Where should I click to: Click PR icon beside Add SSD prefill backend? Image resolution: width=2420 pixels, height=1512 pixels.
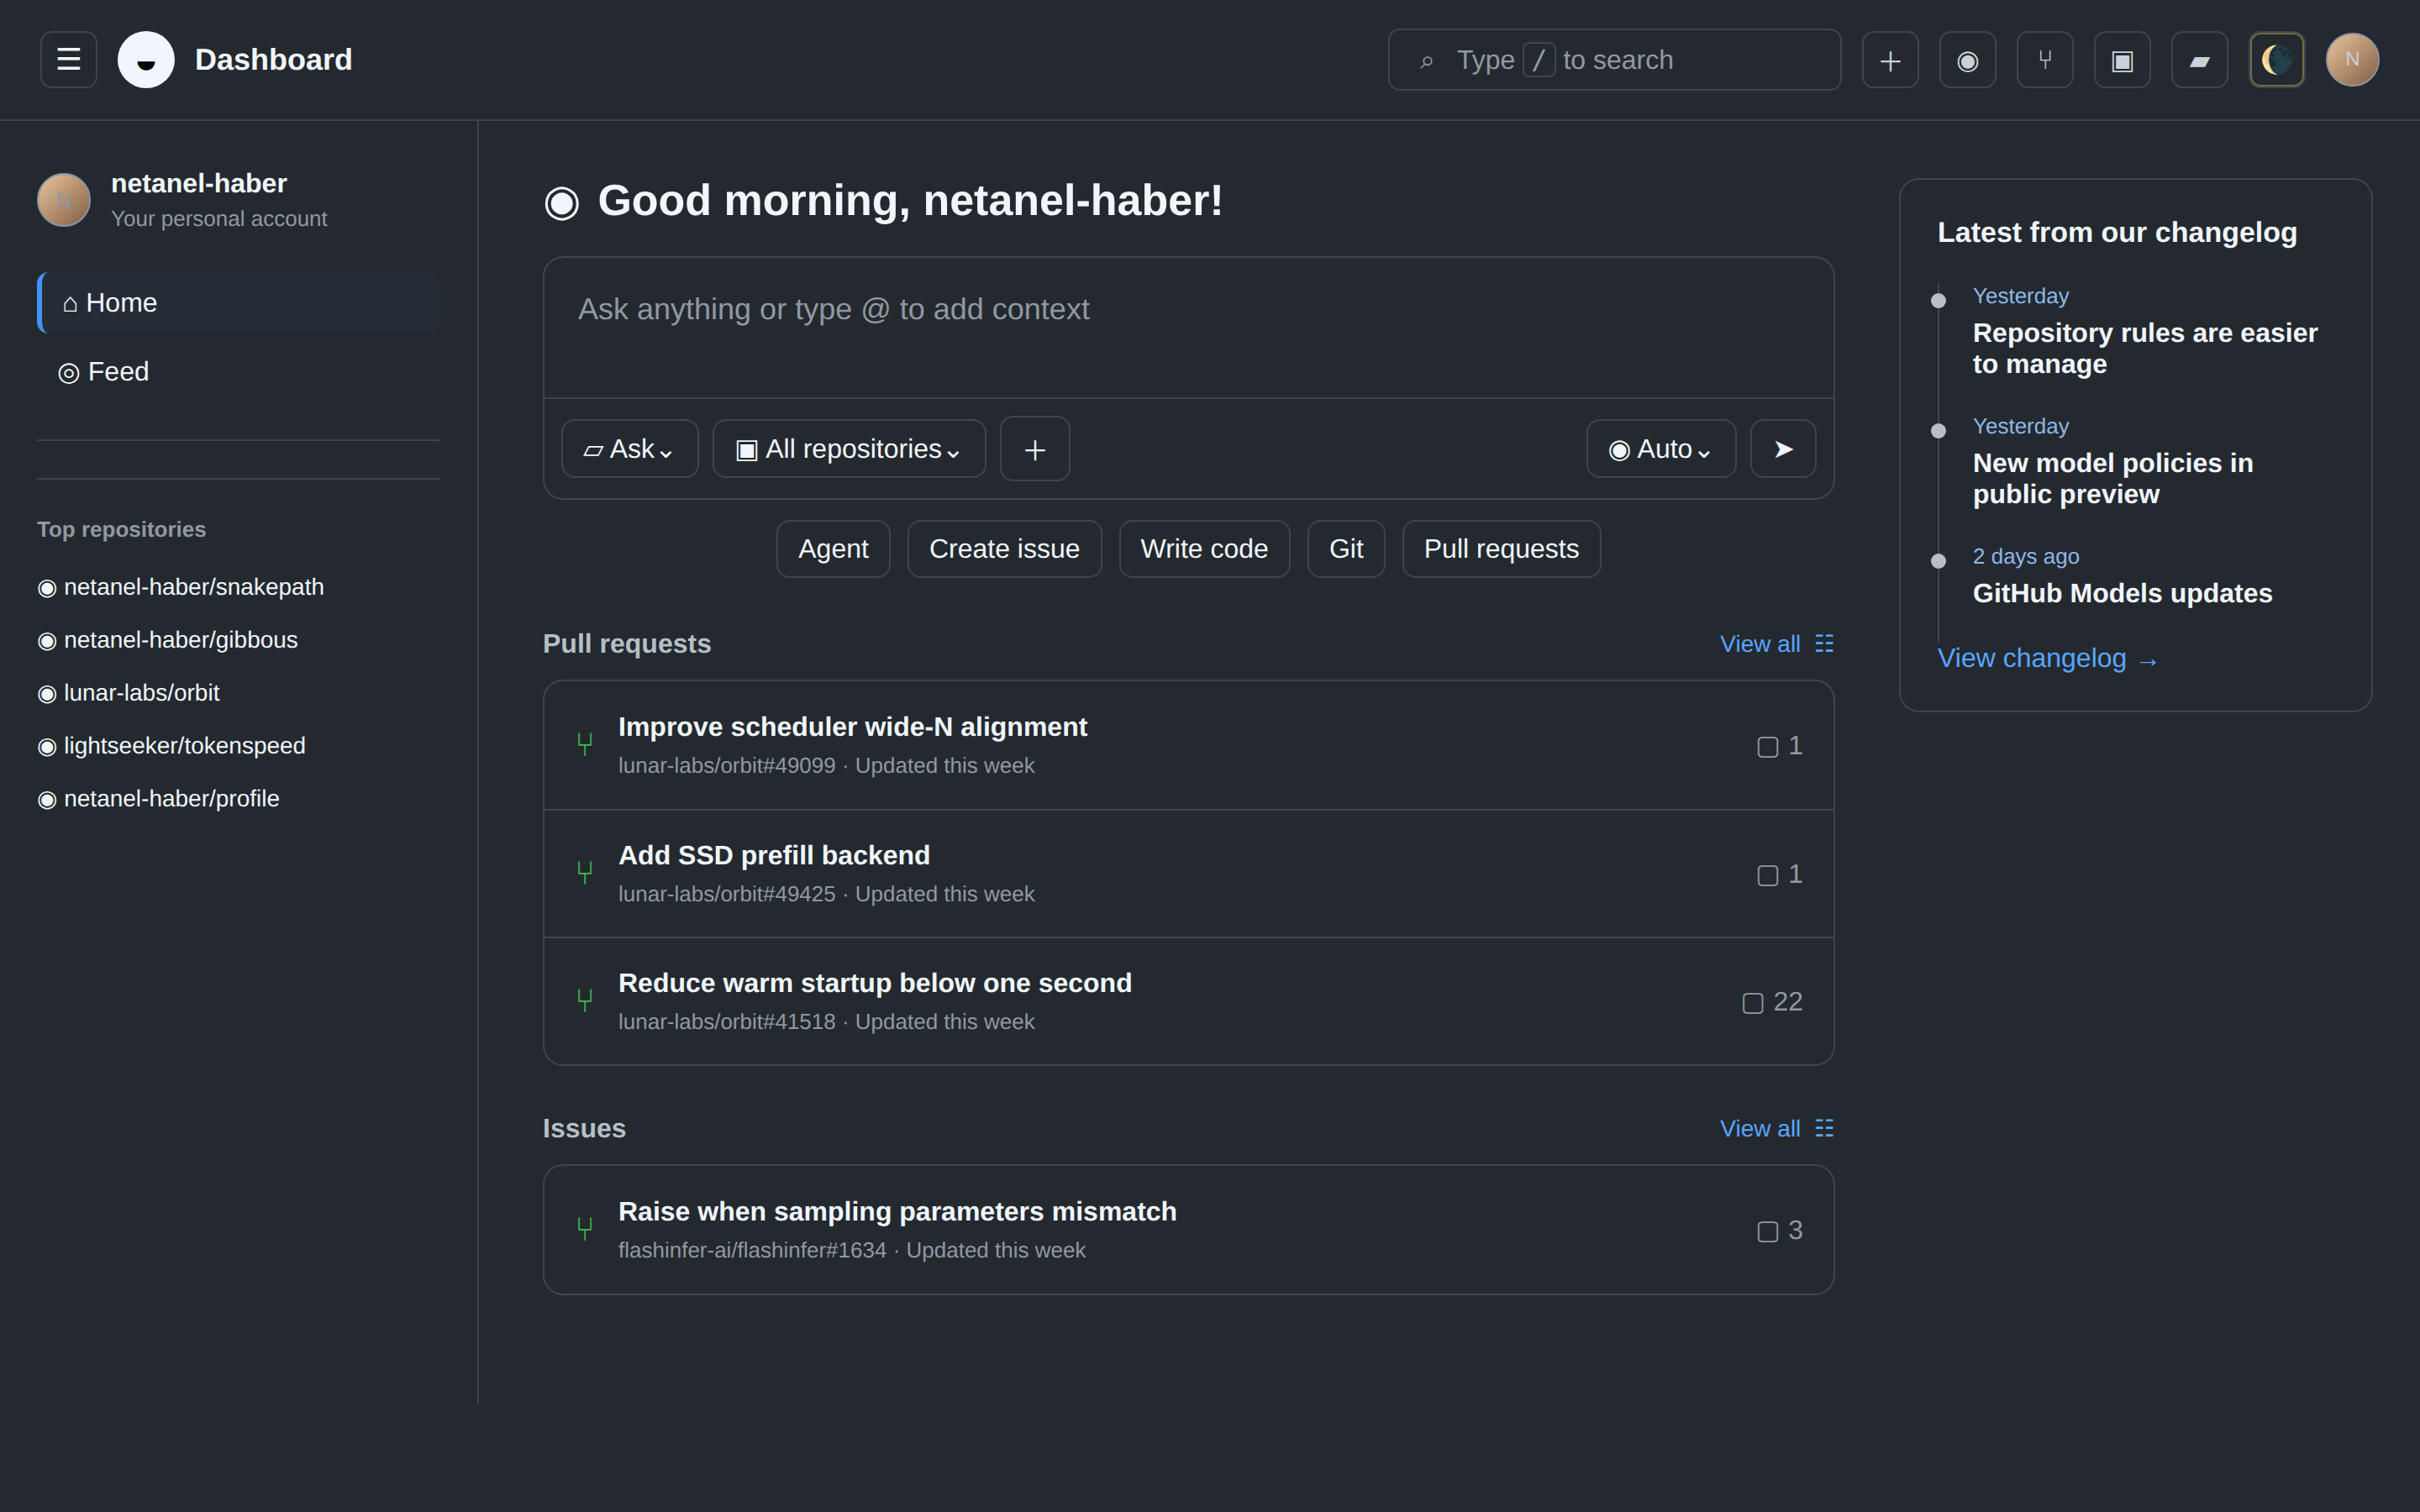pyautogui.click(x=585, y=873)
